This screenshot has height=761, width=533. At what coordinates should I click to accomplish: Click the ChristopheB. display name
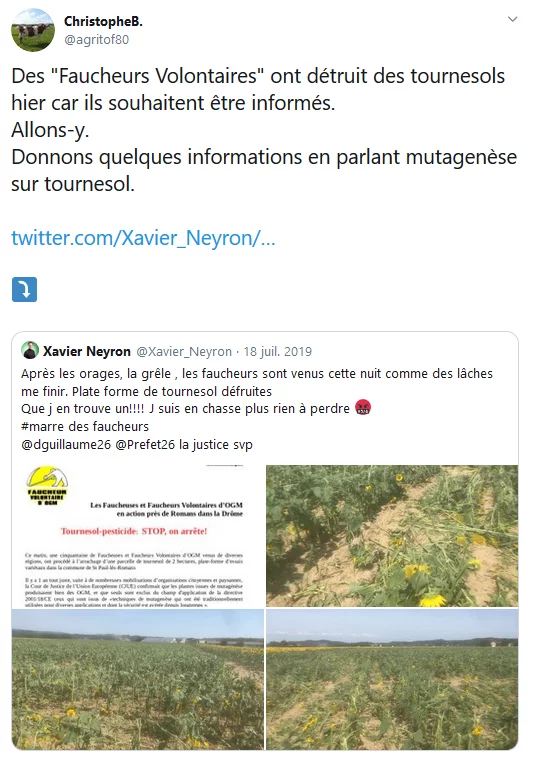pyautogui.click(x=103, y=21)
